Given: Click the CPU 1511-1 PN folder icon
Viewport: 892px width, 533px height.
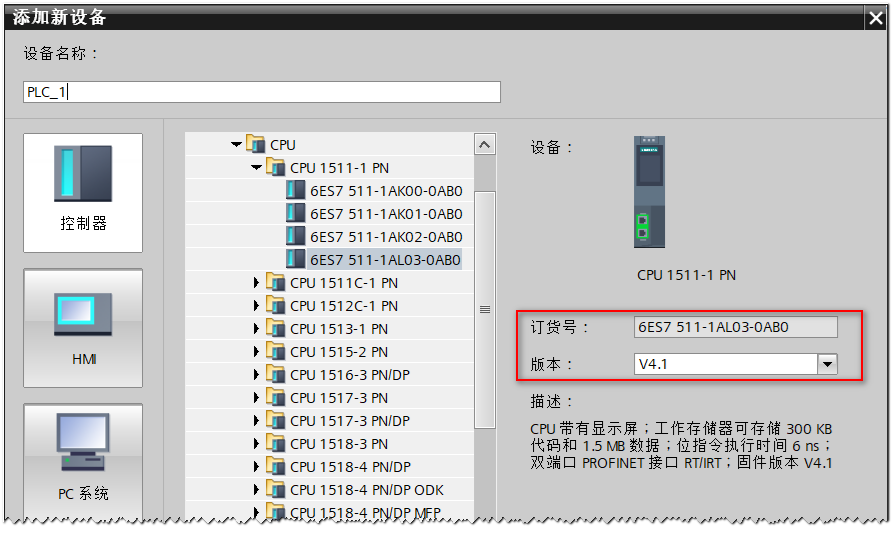Looking at the screenshot, I should [276, 168].
